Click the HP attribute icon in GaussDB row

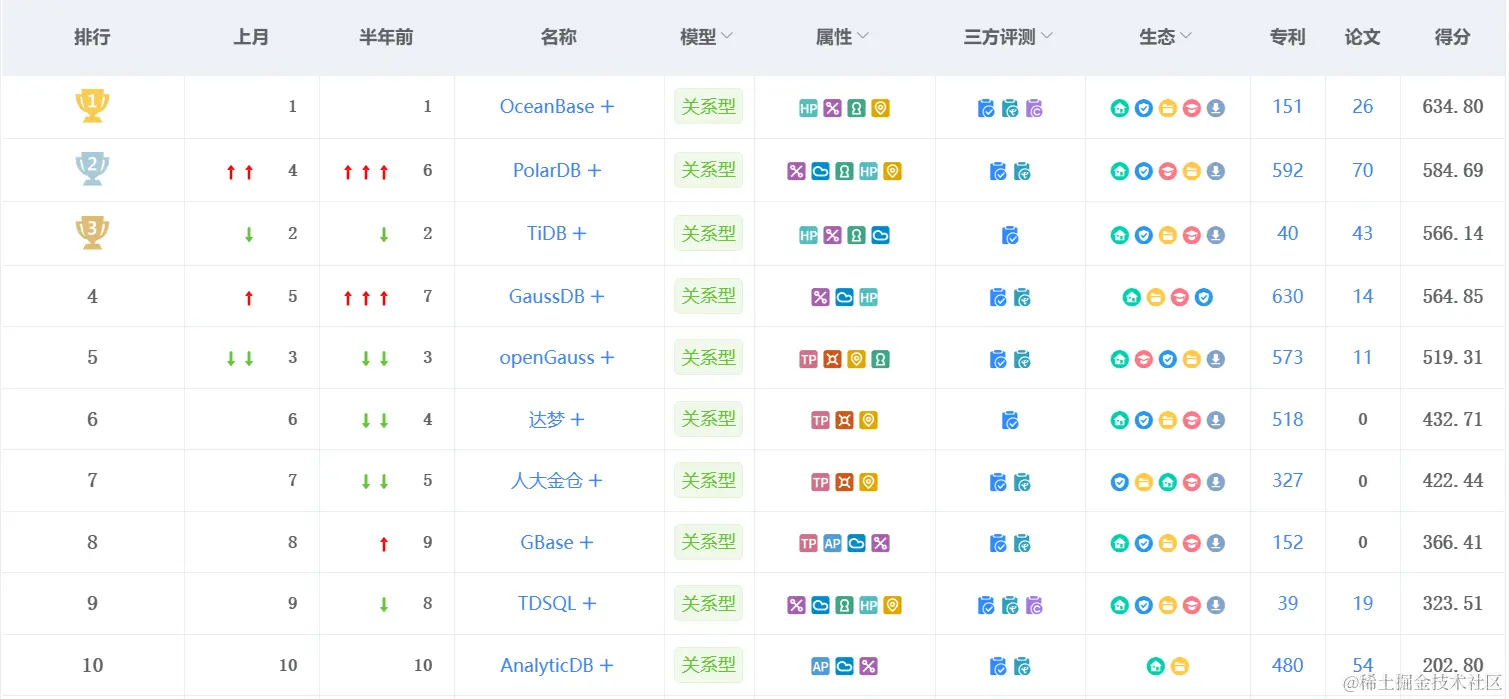tap(868, 297)
